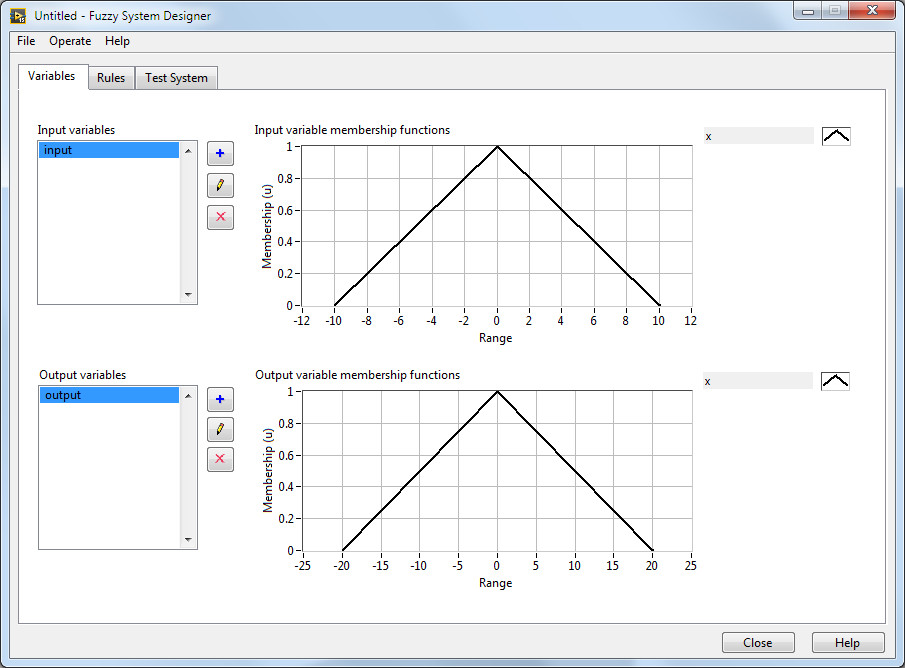Click the up arrow of Output variables scrollbar
The height and width of the screenshot is (668, 905).
click(x=188, y=396)
